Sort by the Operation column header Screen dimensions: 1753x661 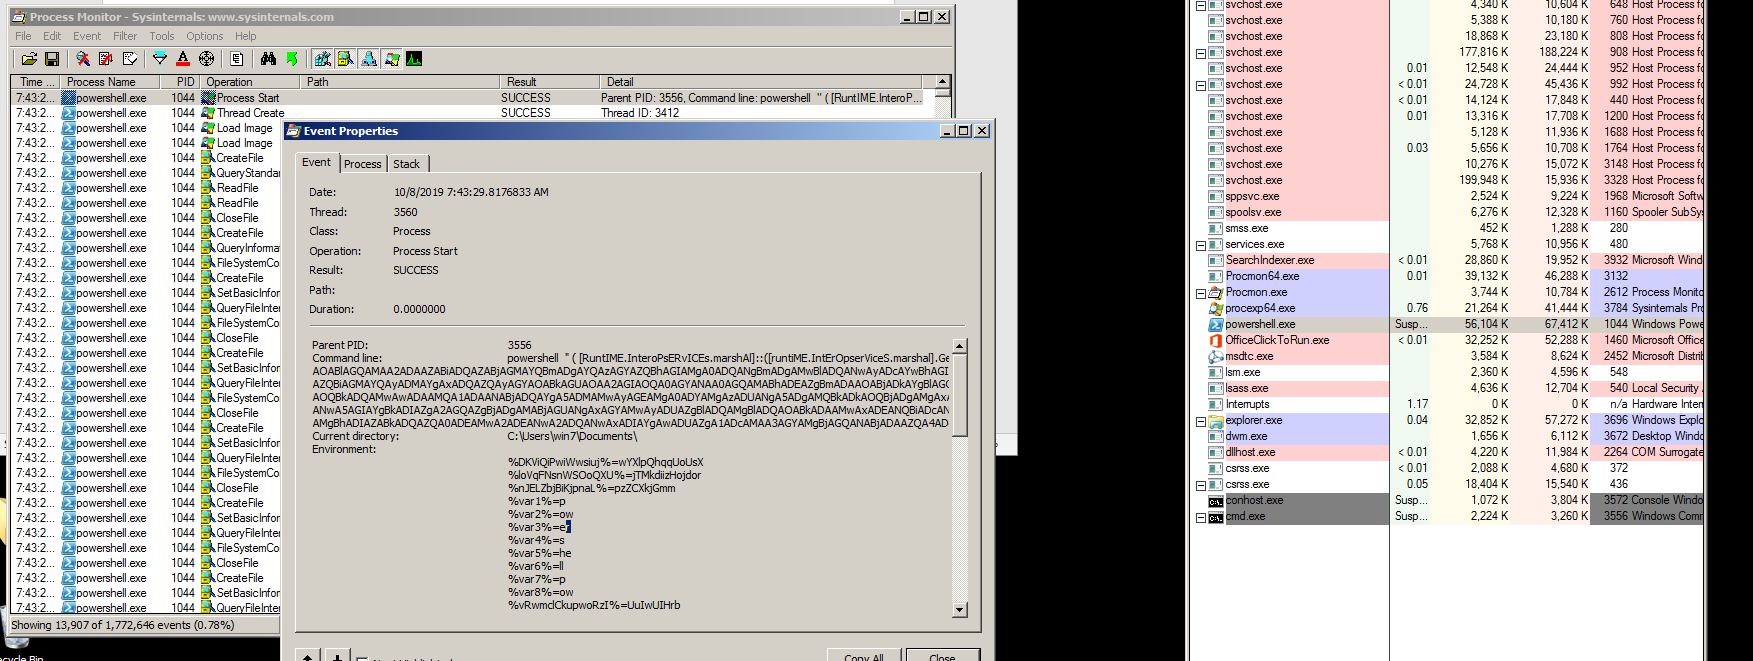[249, 82]
